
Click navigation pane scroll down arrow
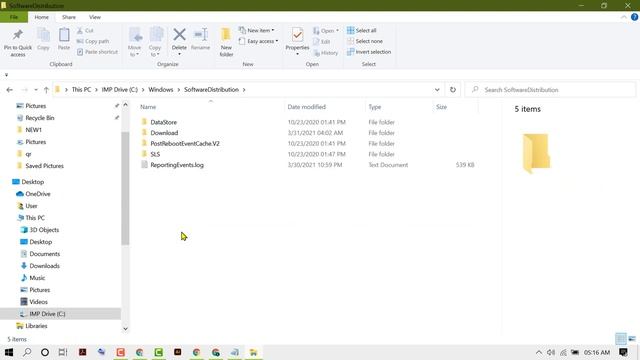[x=125, y=329]
